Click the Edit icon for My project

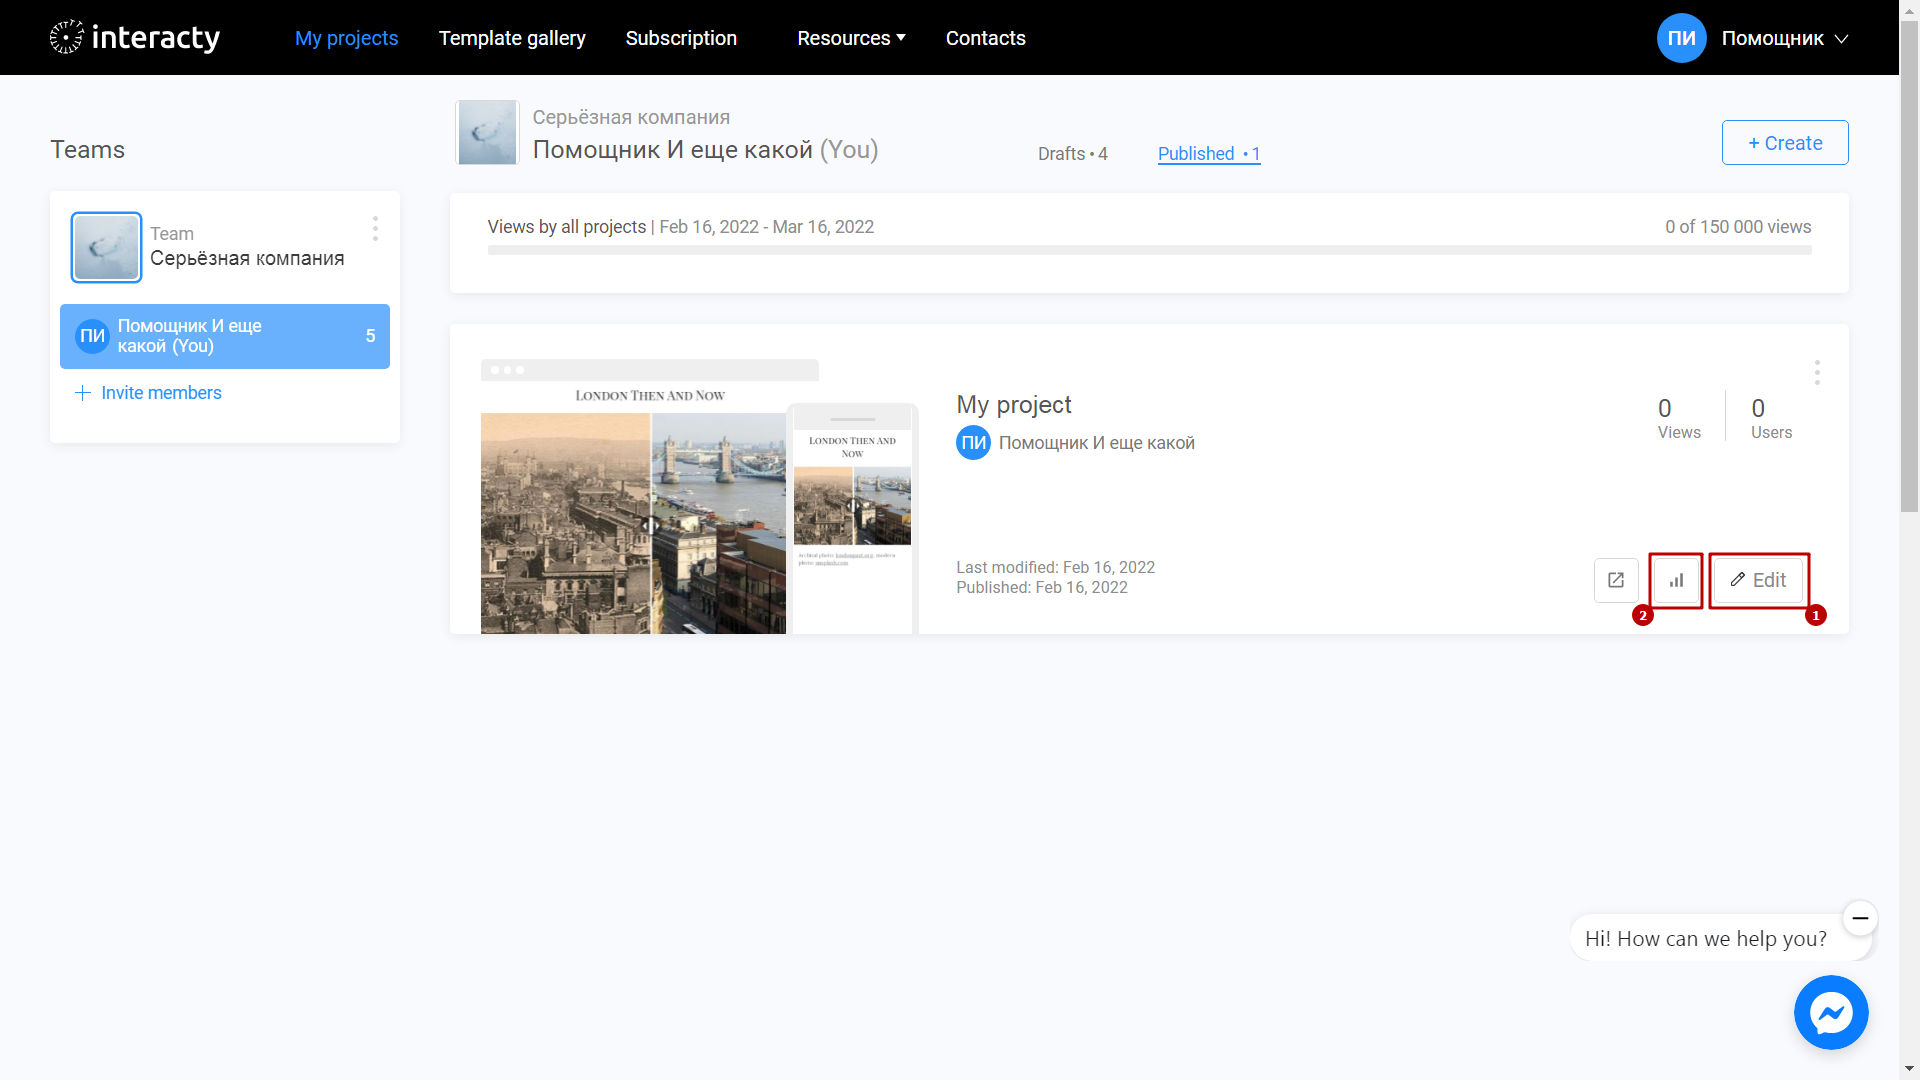(1759, 580)
